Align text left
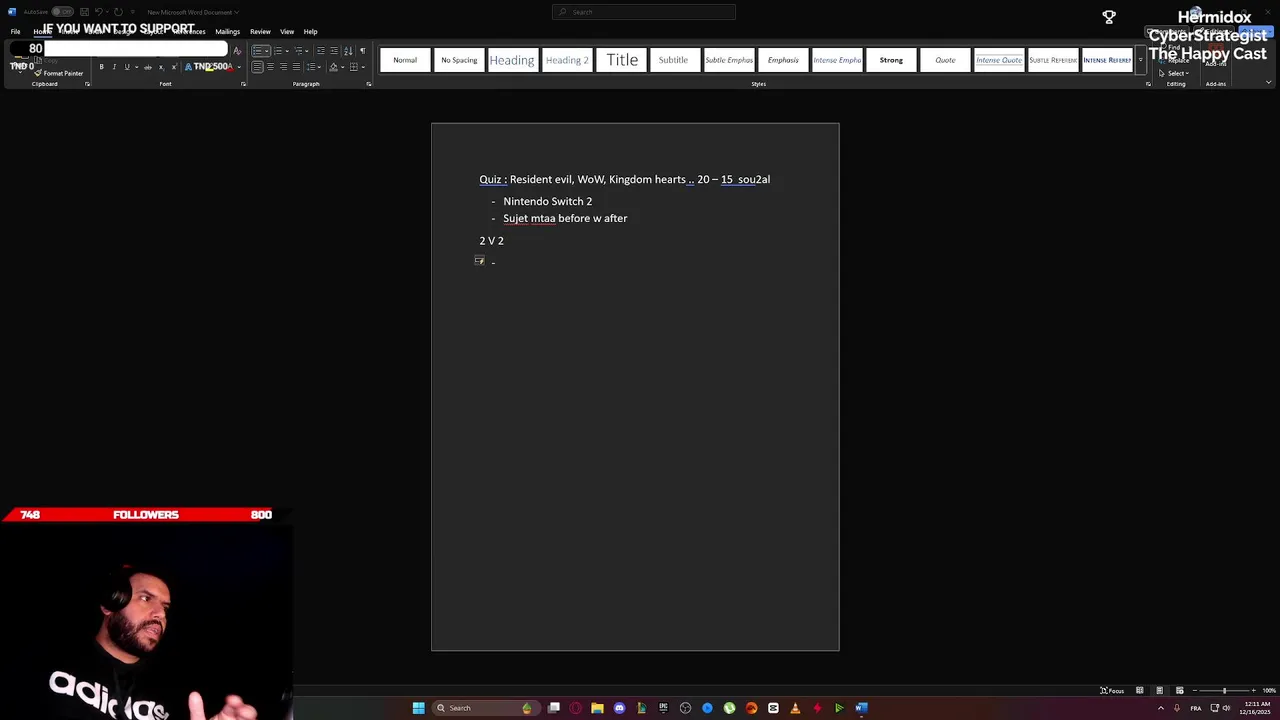This screenshot has height=720, width=1280. [x=257, y=67]
